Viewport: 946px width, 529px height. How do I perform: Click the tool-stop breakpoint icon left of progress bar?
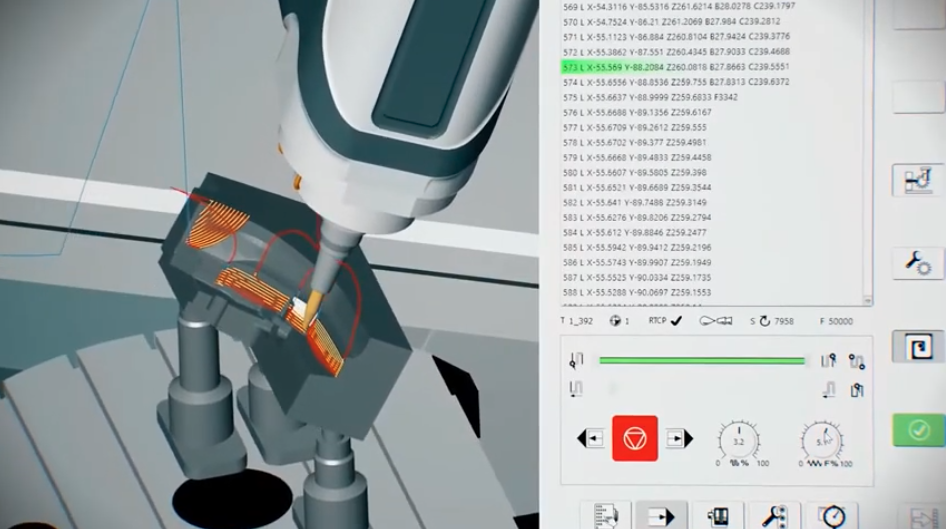[x=576, y=361]
